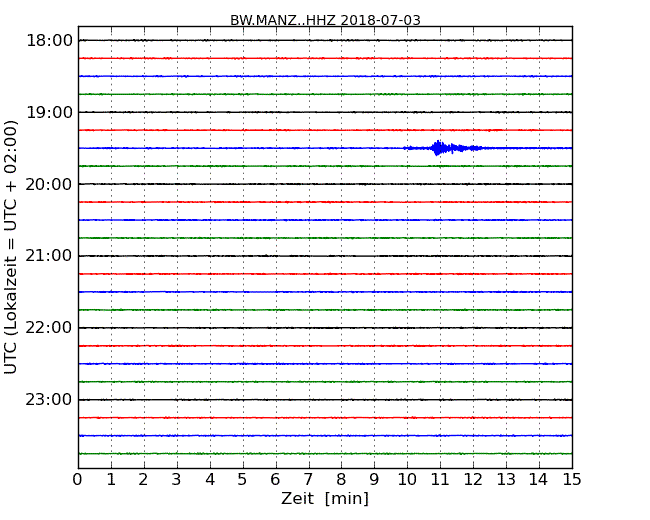This screenshot has width=650, height=520.
Task: Click the x-axis tick label 8
Action: pos(341,479)
